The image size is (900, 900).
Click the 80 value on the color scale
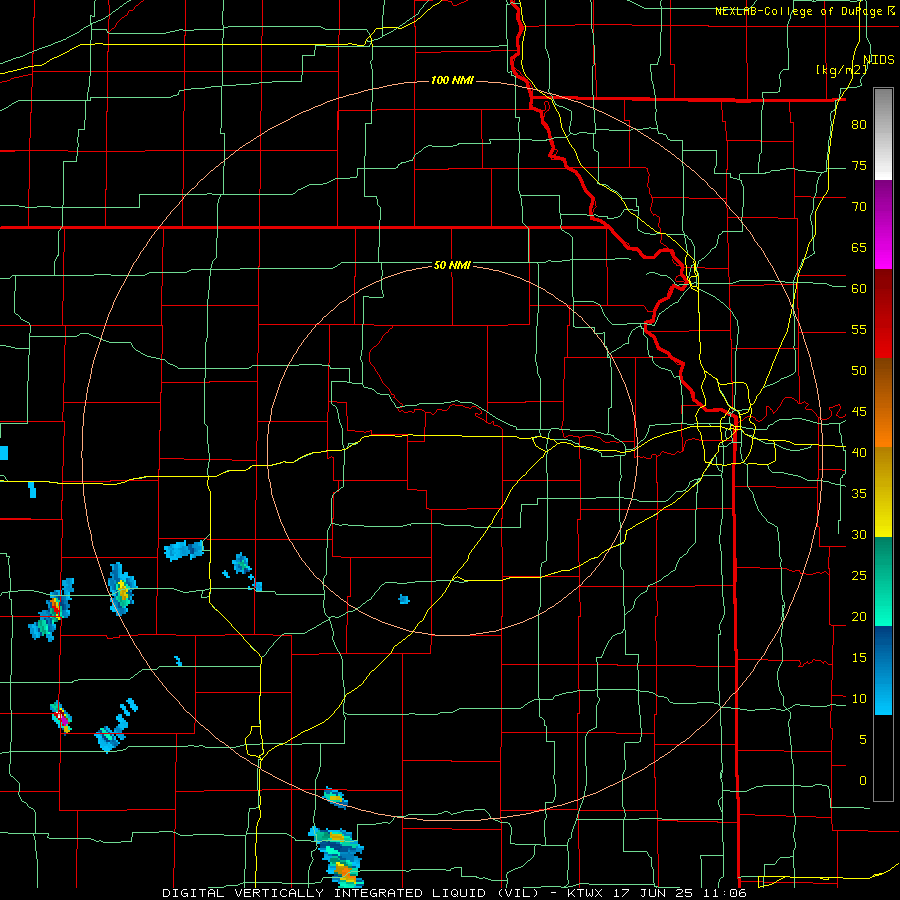(859, 125)
